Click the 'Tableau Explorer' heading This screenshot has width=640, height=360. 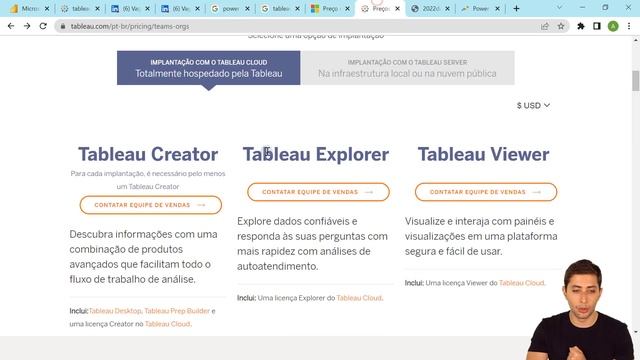[x=316, y=154]
